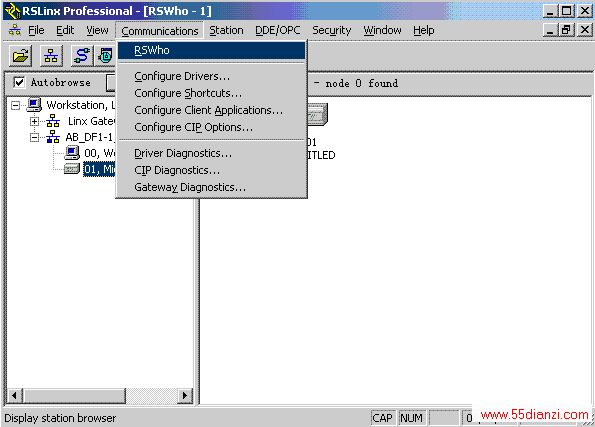Open the DDE/OPC menu
Image resolution: width=595 pixels, height=427 pixels.
(x=277, y=30)
